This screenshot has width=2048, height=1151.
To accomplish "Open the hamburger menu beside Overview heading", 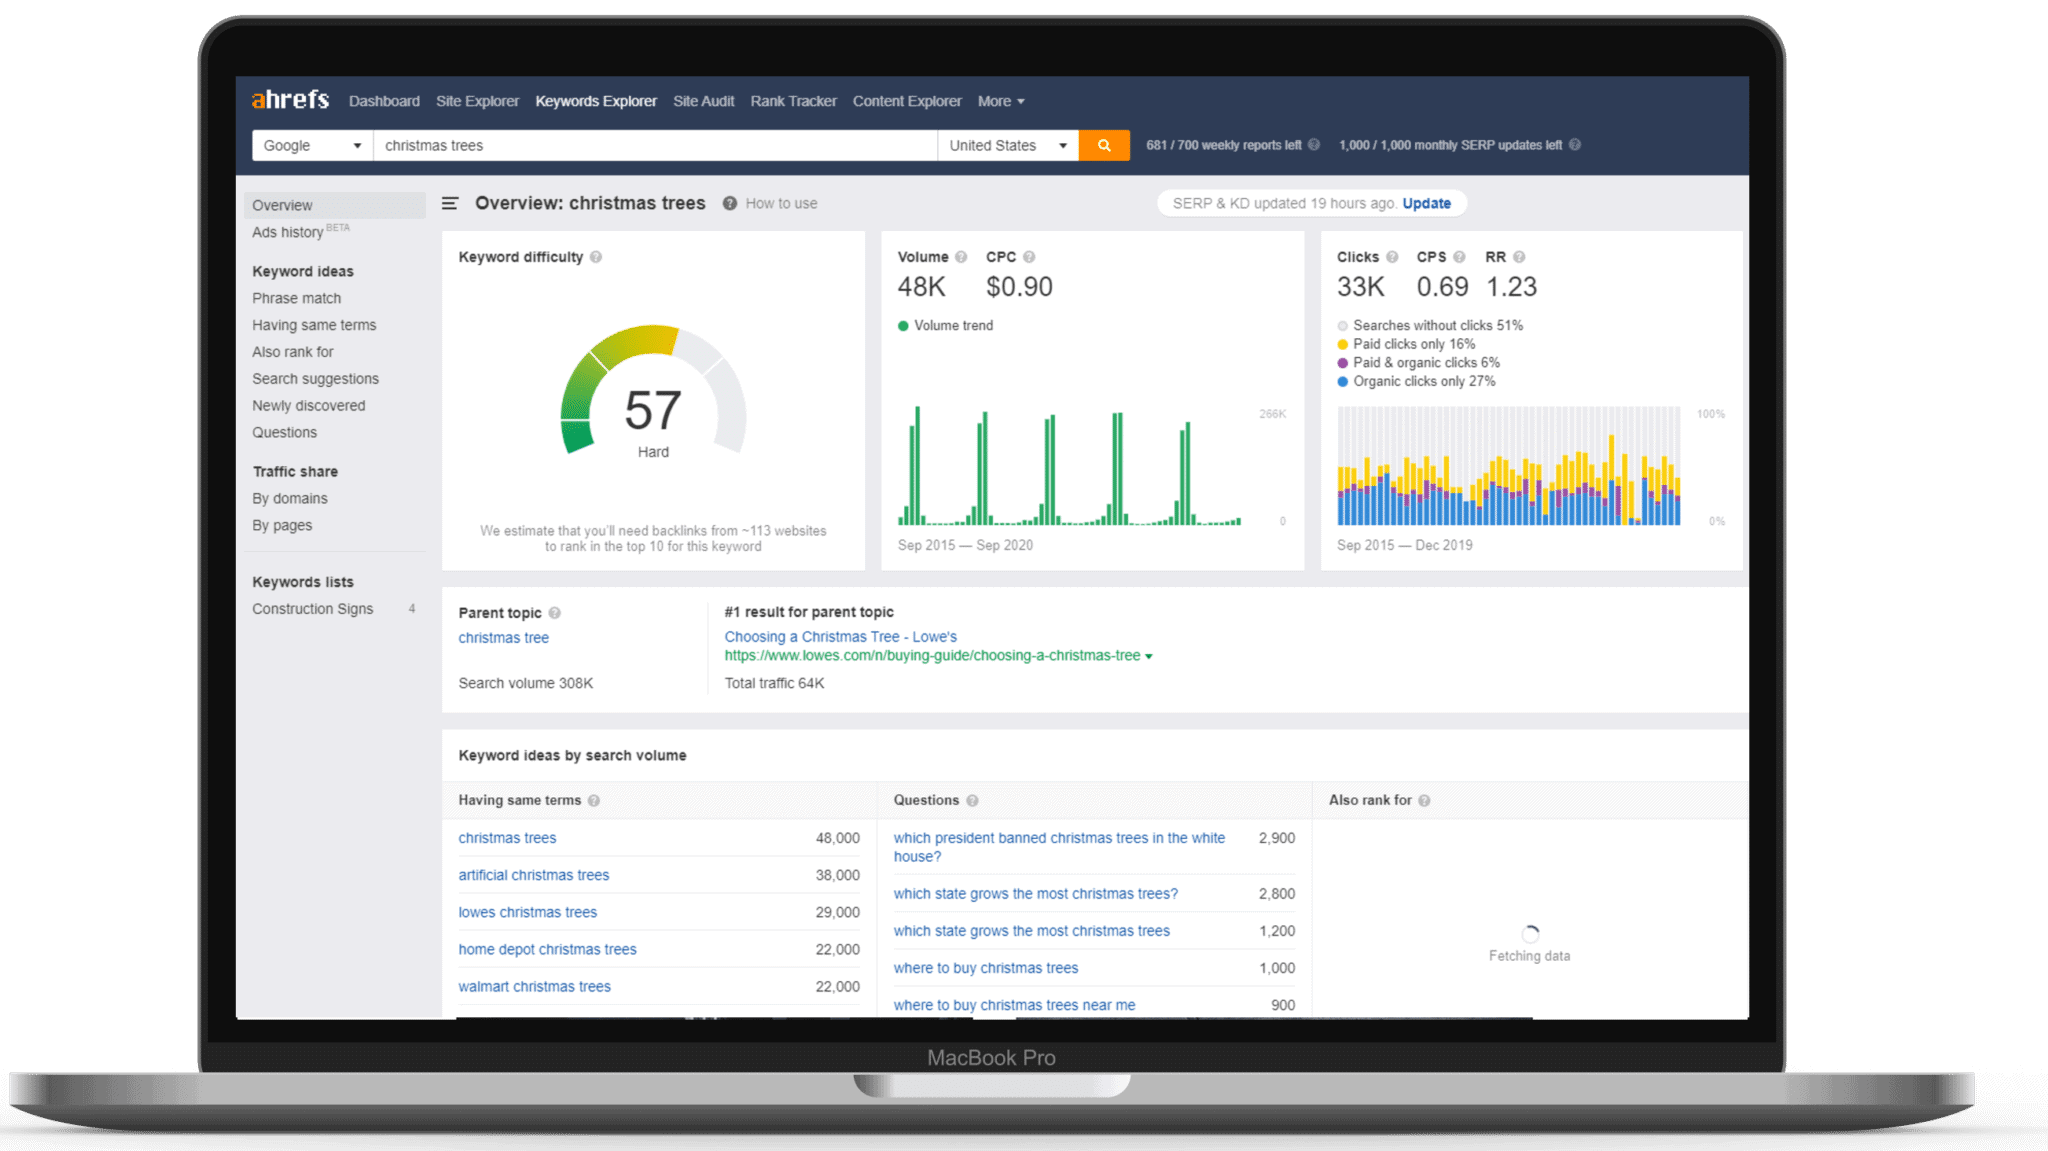I will 451,202.
